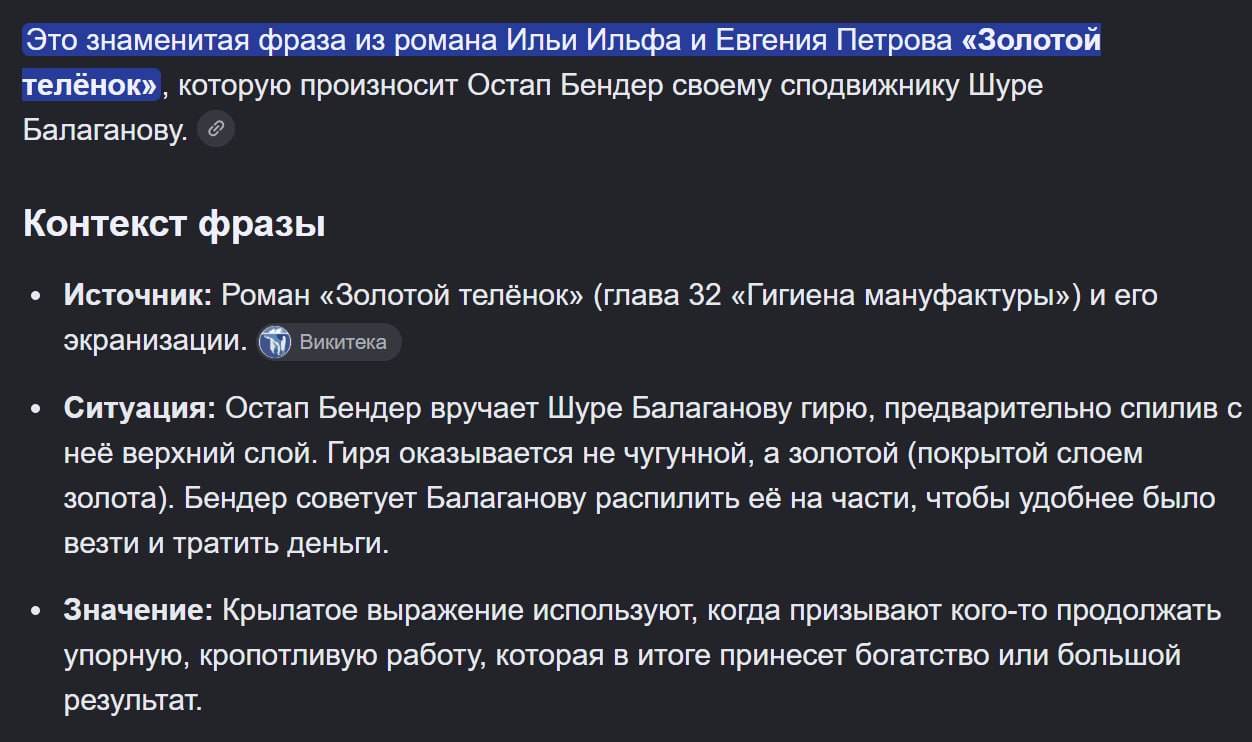Click the bold label "Источник:"
The height and width of the screenshot is (742, 1252).
point(138,295)
